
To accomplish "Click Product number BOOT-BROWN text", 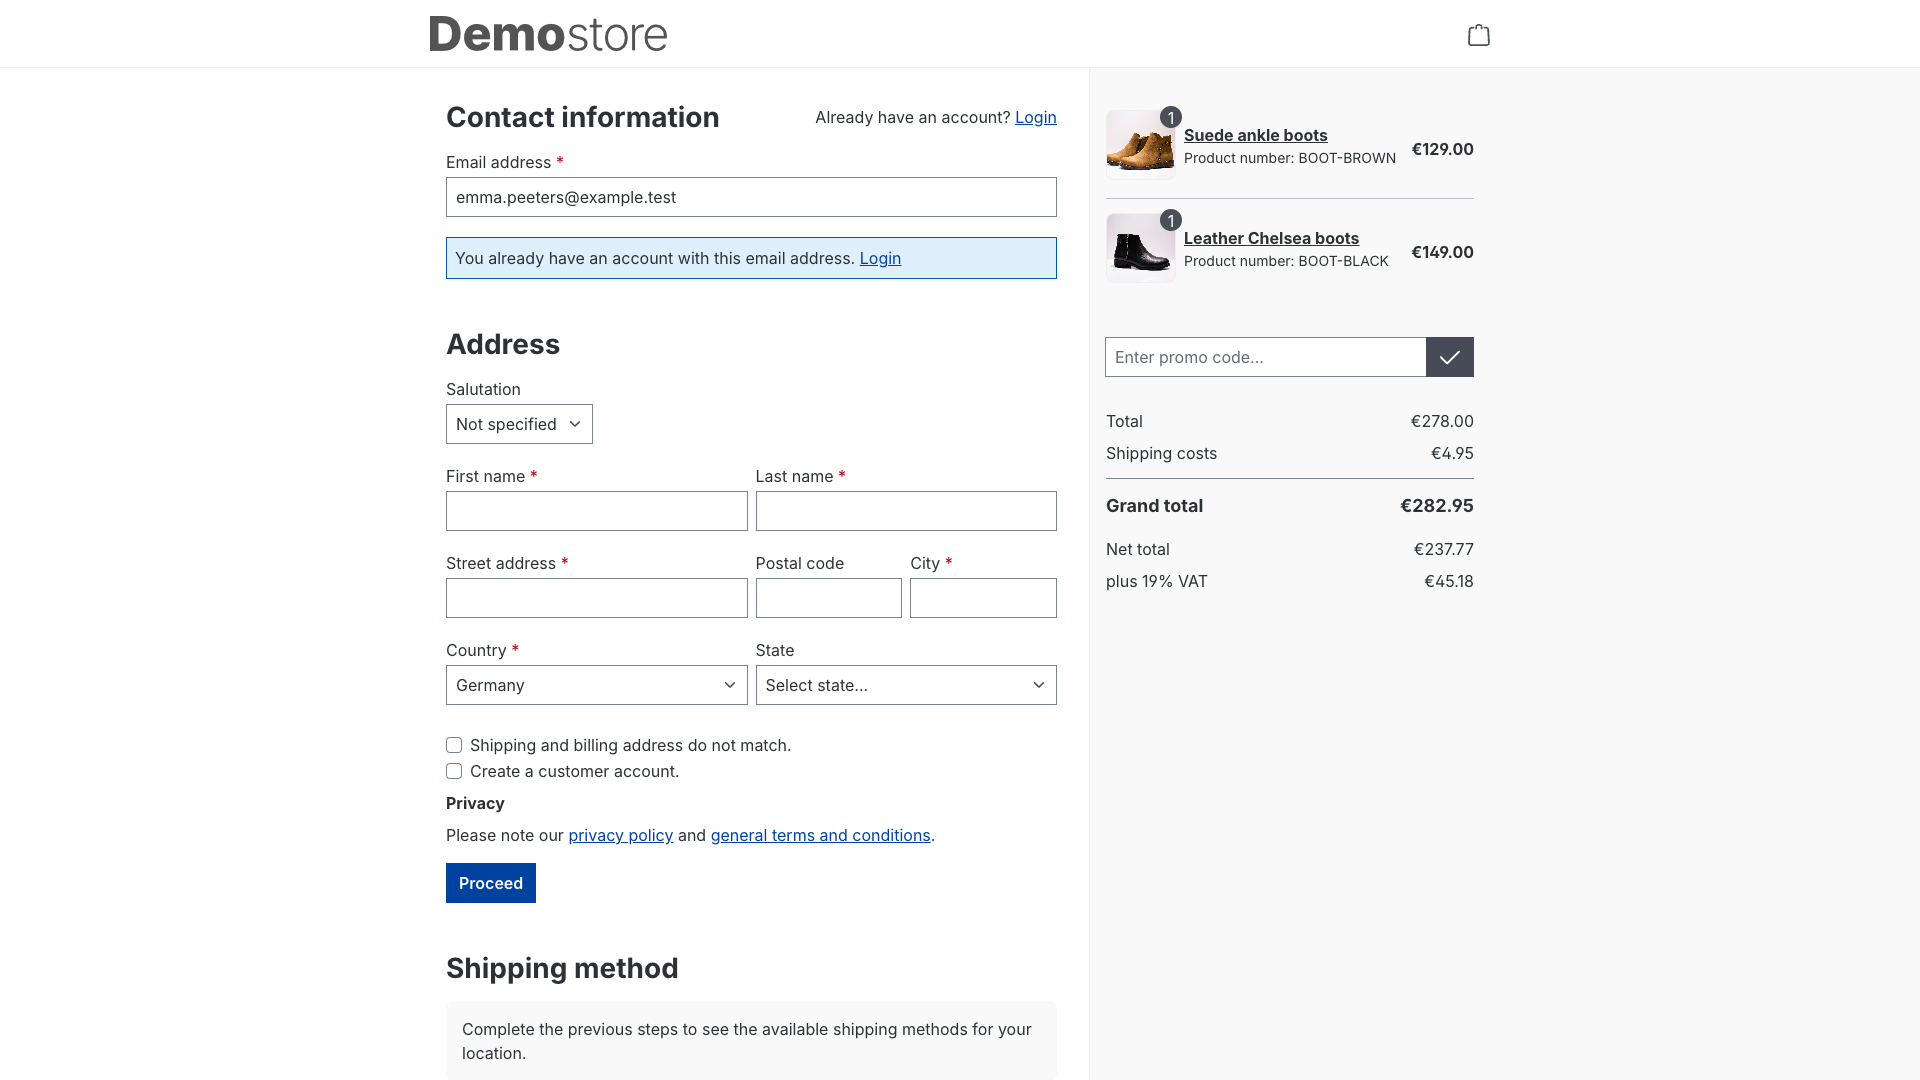I will pyautogui.click(x=1289, y=158).
